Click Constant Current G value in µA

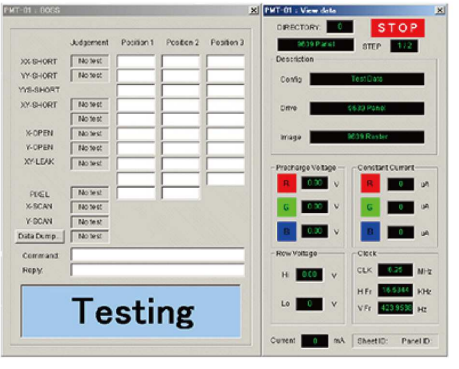(401, 207)
